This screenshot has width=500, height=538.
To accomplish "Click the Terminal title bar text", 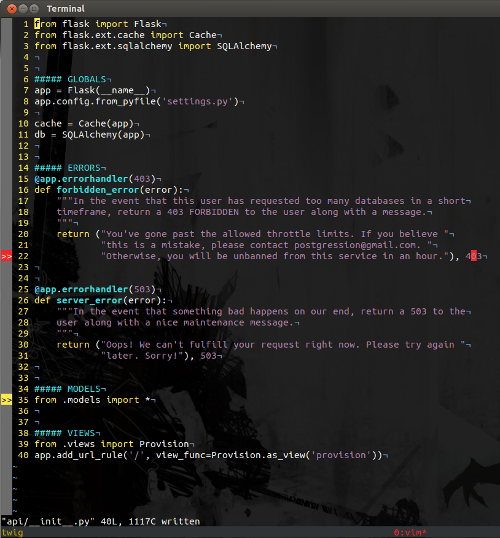I will [x=66, y=9].
